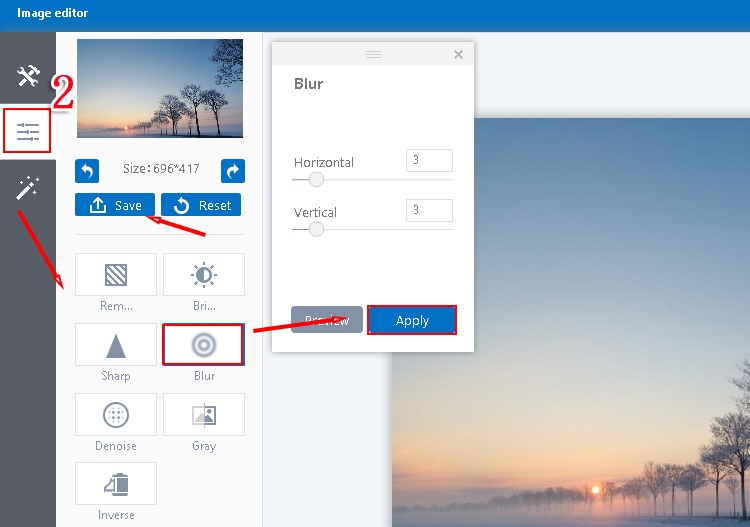Grab the Blur dialog drag handle
The image size is (750, 527).
coord(373,54)
